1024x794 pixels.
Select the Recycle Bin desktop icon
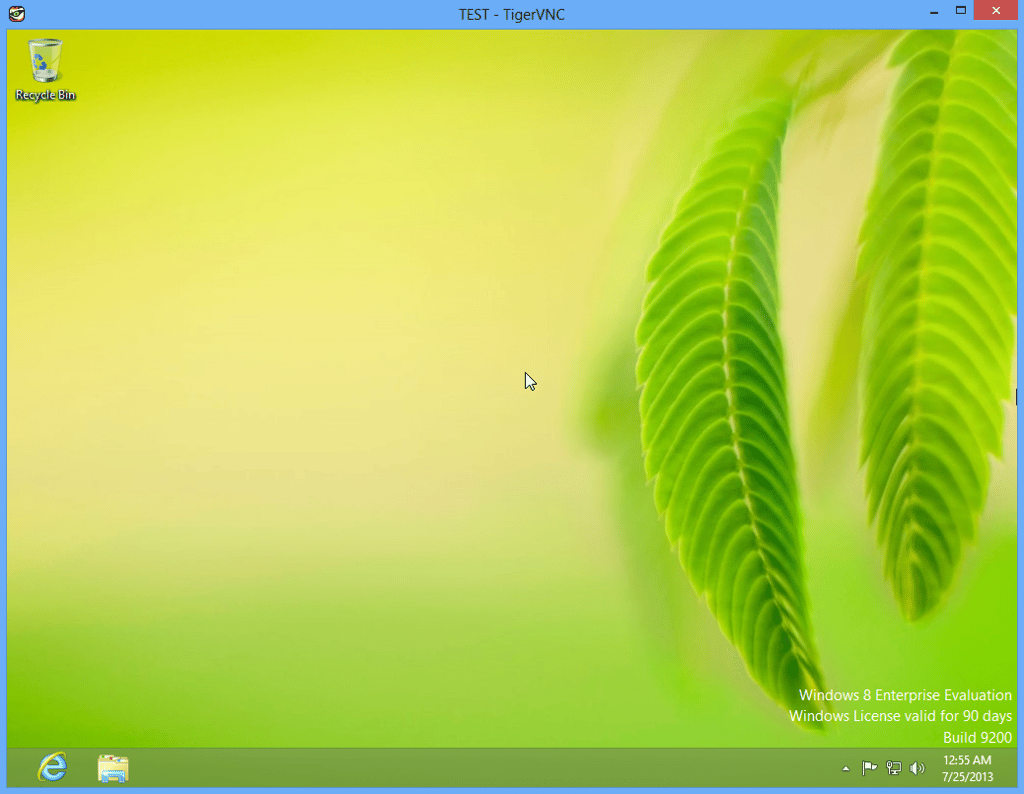45,70
